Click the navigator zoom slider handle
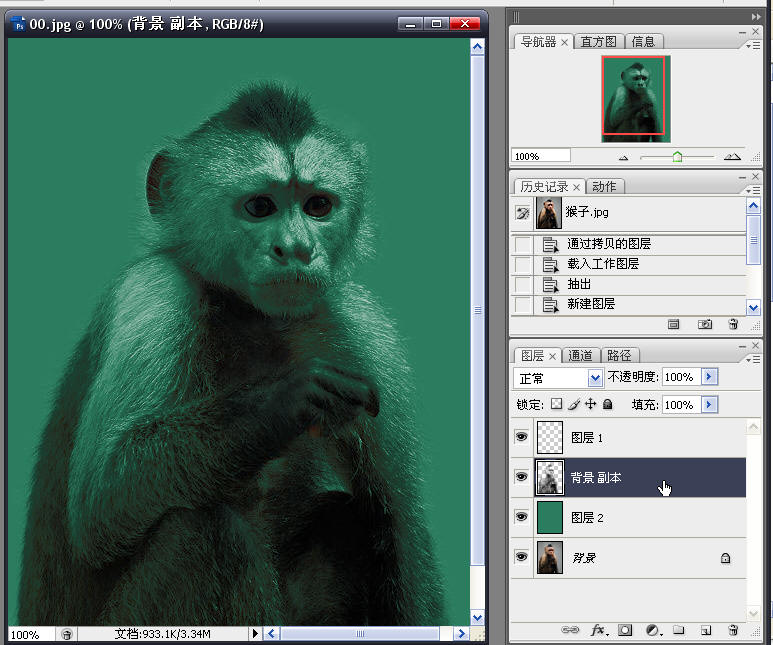 point(677,157)
